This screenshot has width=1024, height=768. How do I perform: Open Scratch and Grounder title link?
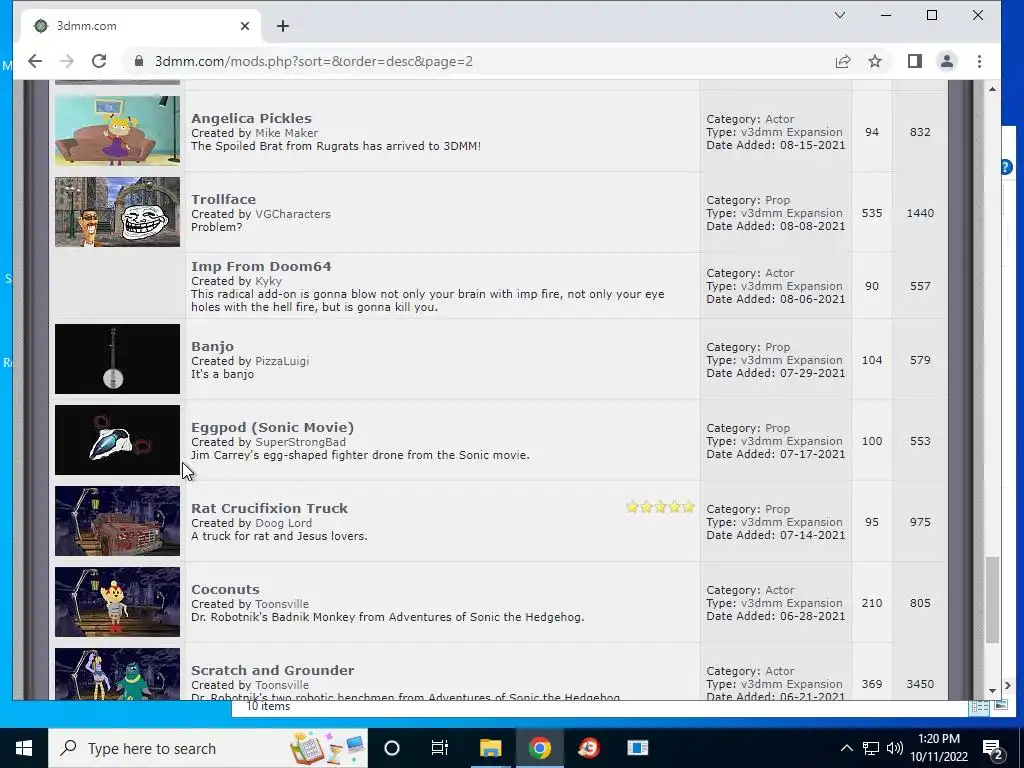(x=272, y=670)
